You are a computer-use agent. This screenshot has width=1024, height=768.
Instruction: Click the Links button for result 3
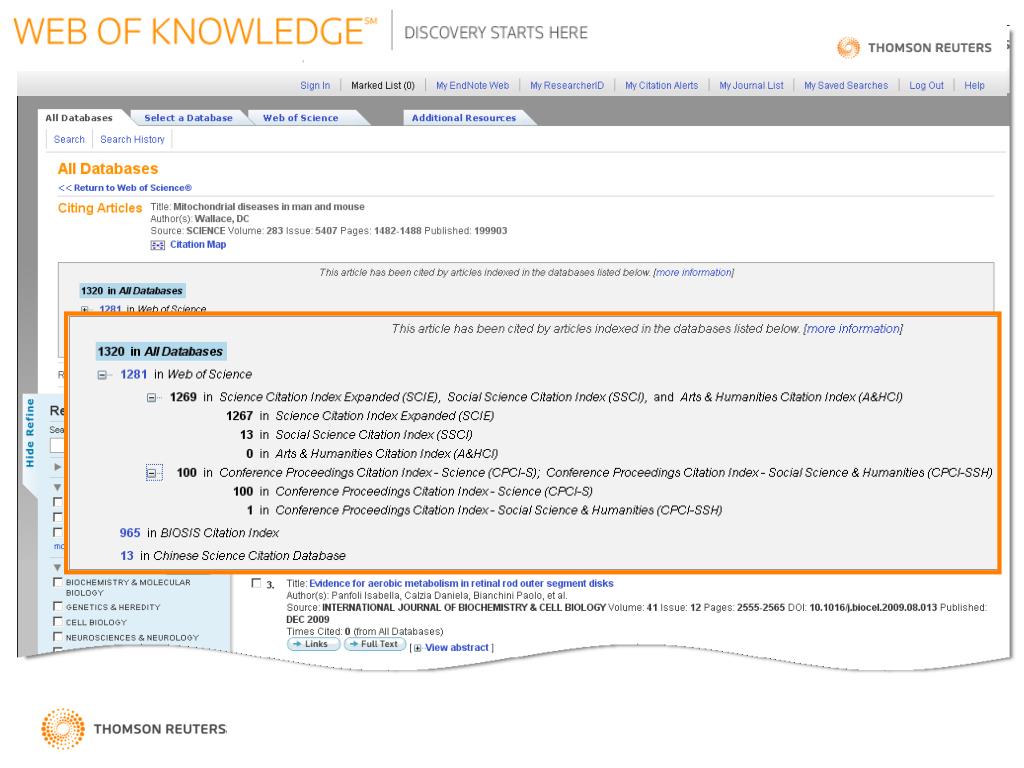click(313, 645)
